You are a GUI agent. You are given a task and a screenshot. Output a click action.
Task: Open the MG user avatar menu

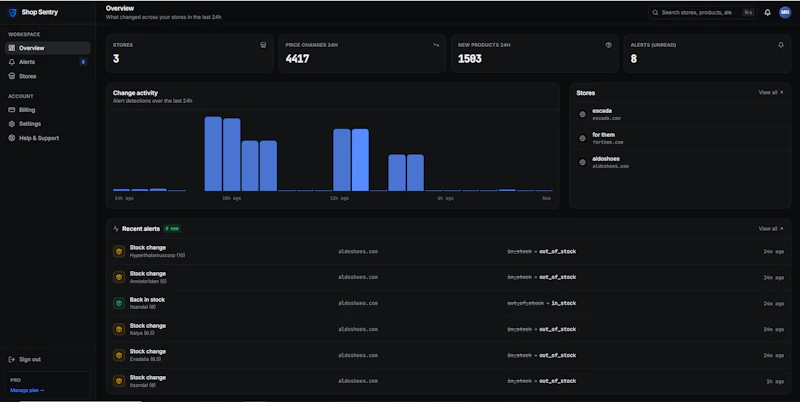[785, 12]
